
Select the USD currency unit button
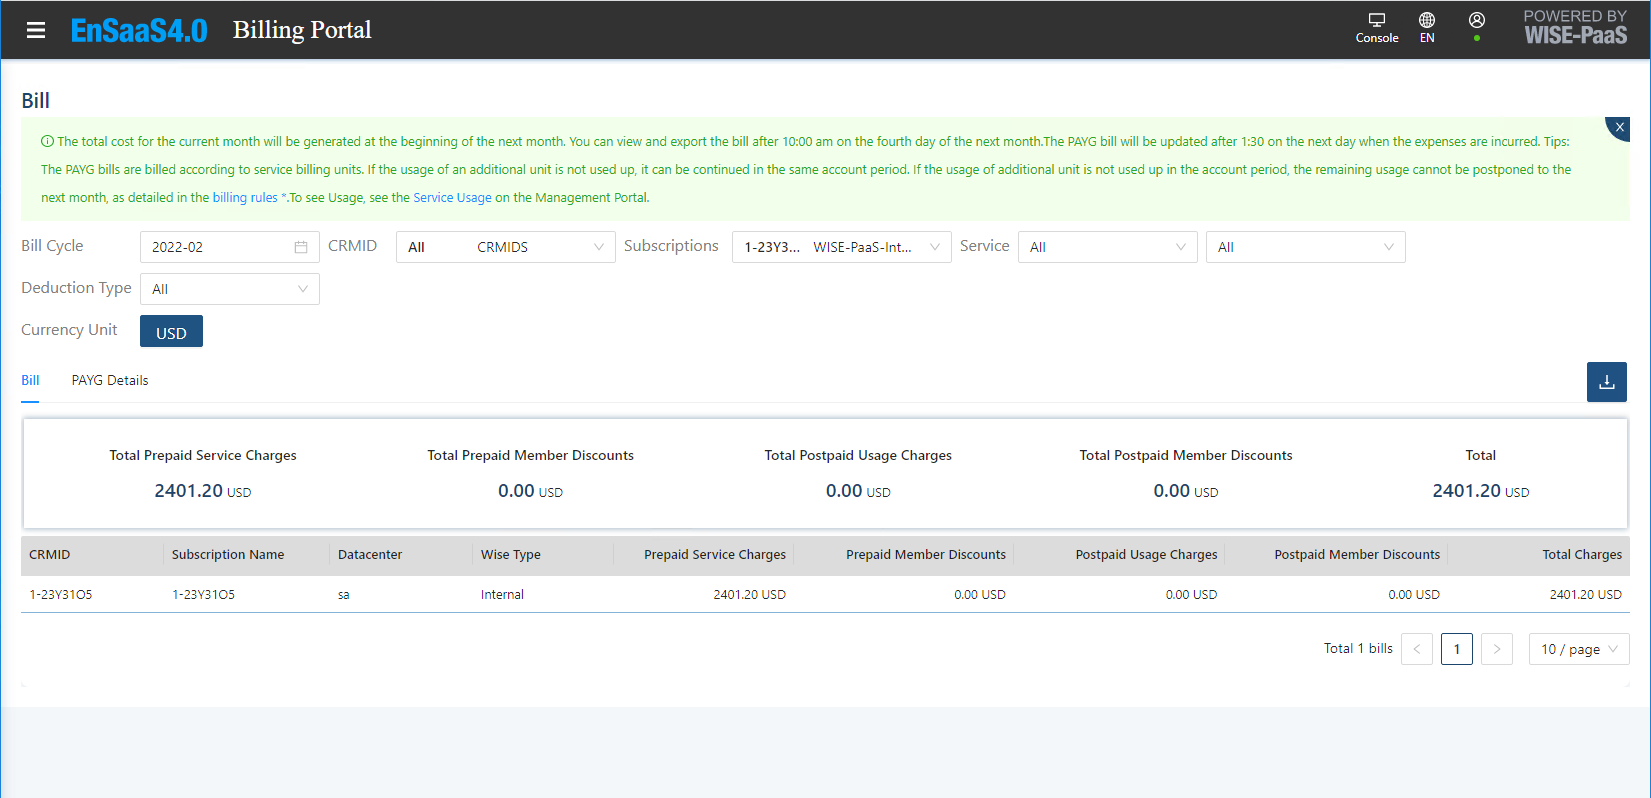pyautogui.click(x=171, y=331)
